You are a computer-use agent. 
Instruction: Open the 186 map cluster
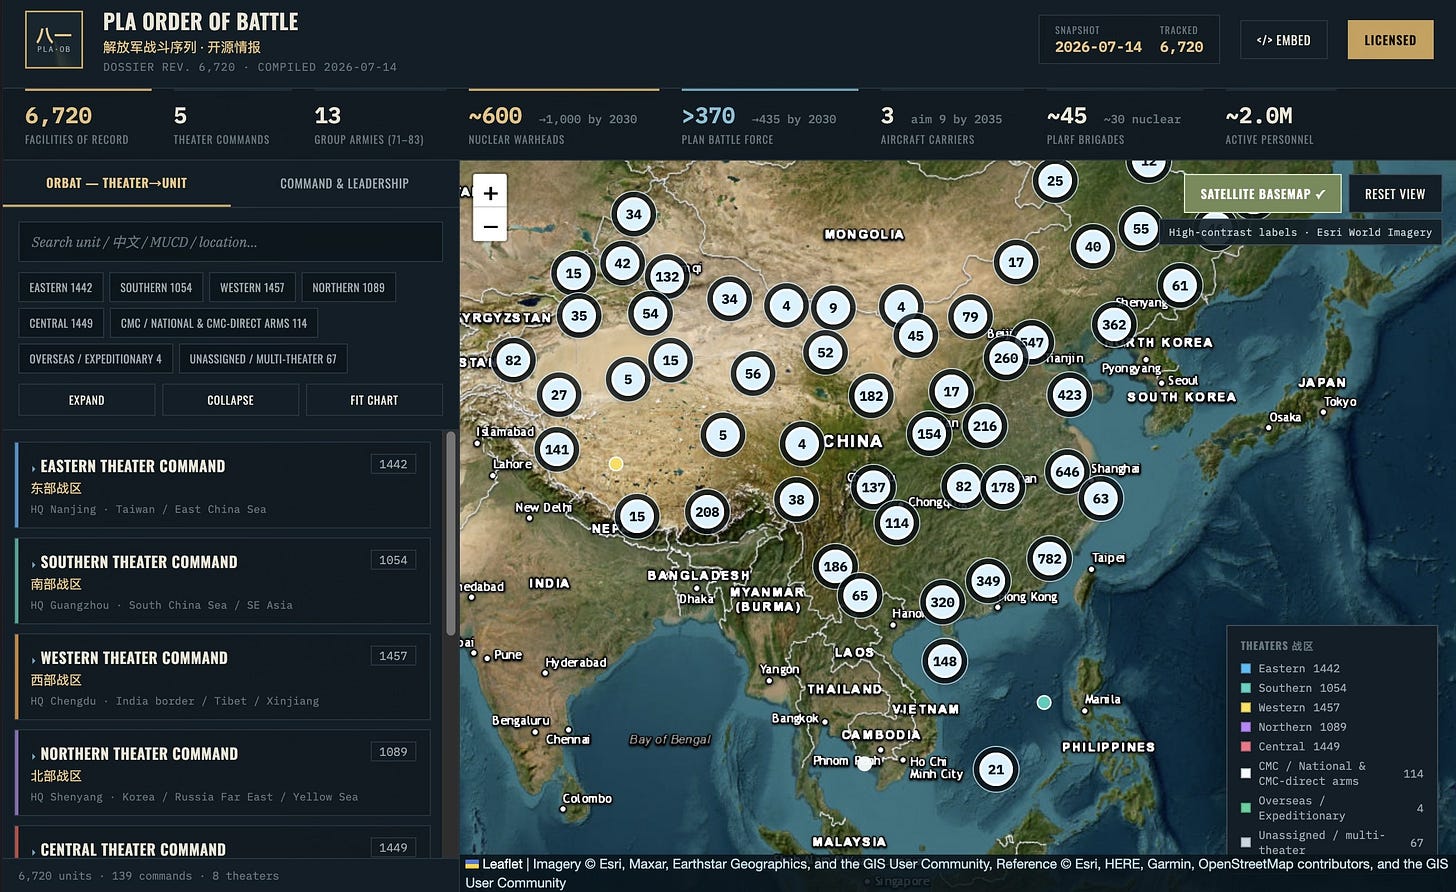[835, 566]
